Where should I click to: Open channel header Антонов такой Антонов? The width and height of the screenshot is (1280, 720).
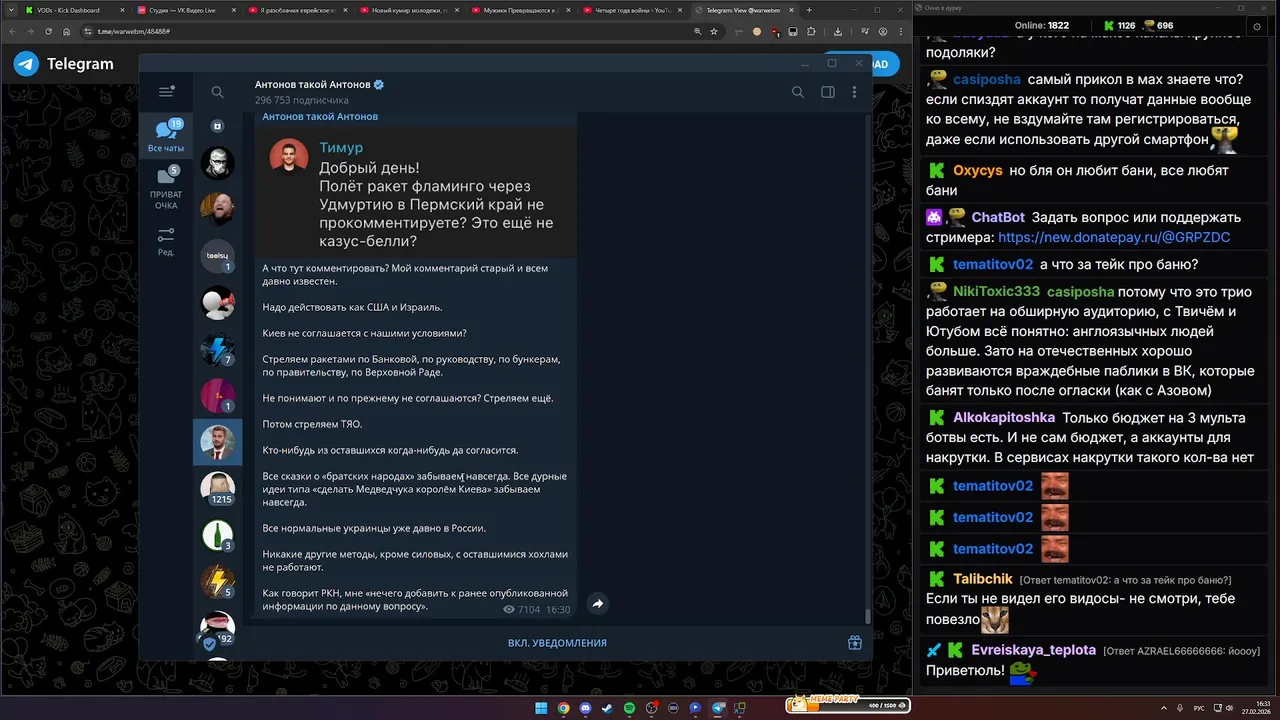(x=312, y=85)
